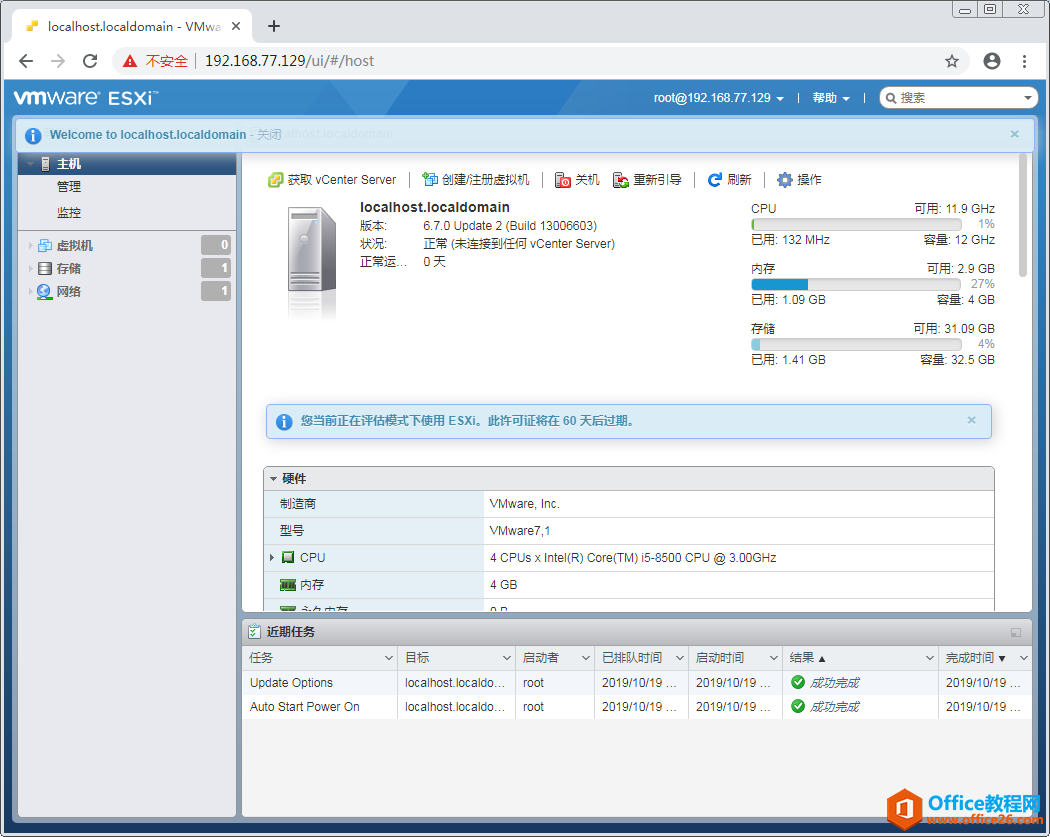Click the CPU chip icon in hardware table
Image resolution: width=1050 pixels, height=837 pixels.
[x=288, y=557]
